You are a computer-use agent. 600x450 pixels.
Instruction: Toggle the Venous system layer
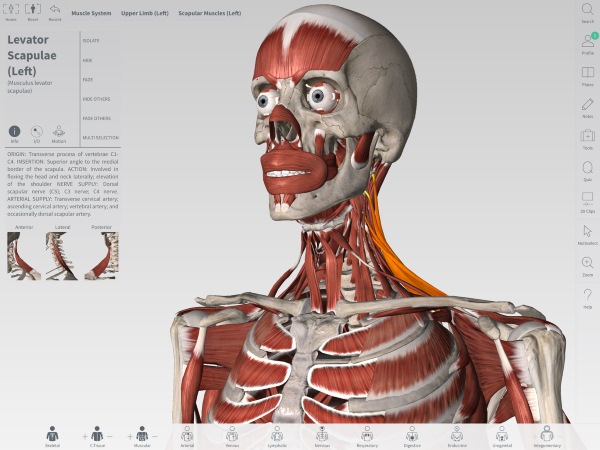(232, 436)
